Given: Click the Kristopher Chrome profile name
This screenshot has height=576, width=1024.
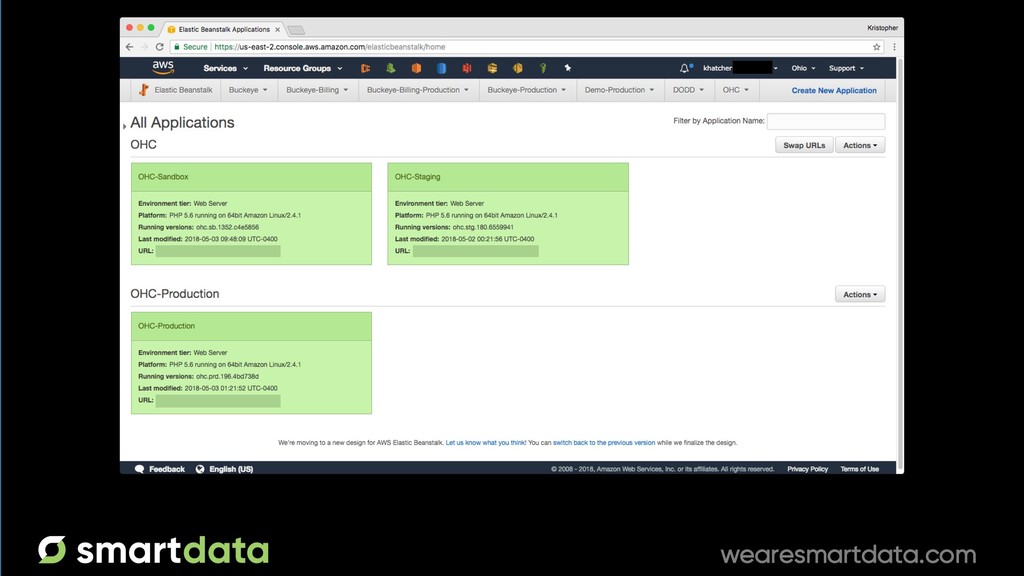Looking at the screenshot, I should click(882, 27).
